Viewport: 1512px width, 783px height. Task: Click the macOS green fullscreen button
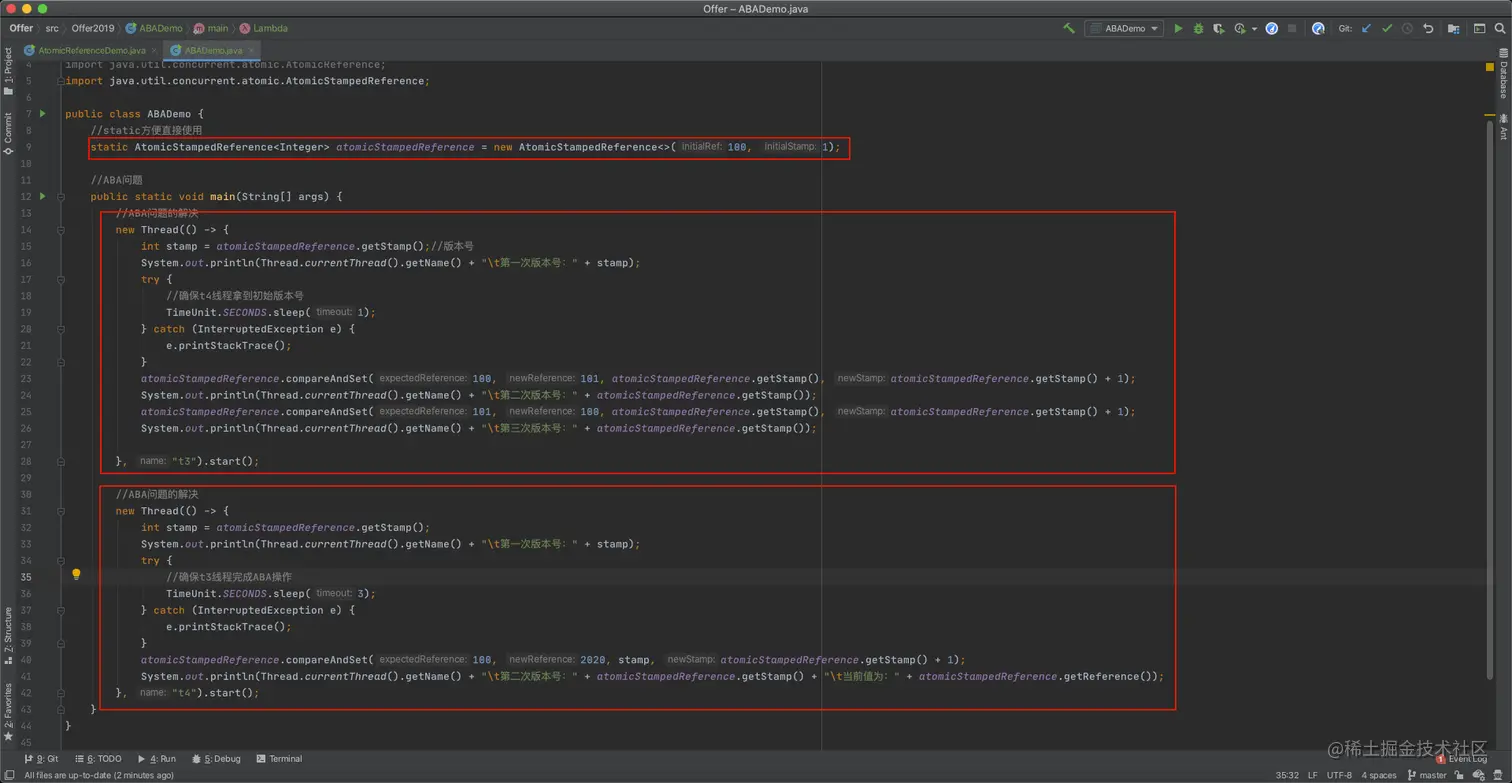click(42, 9)
